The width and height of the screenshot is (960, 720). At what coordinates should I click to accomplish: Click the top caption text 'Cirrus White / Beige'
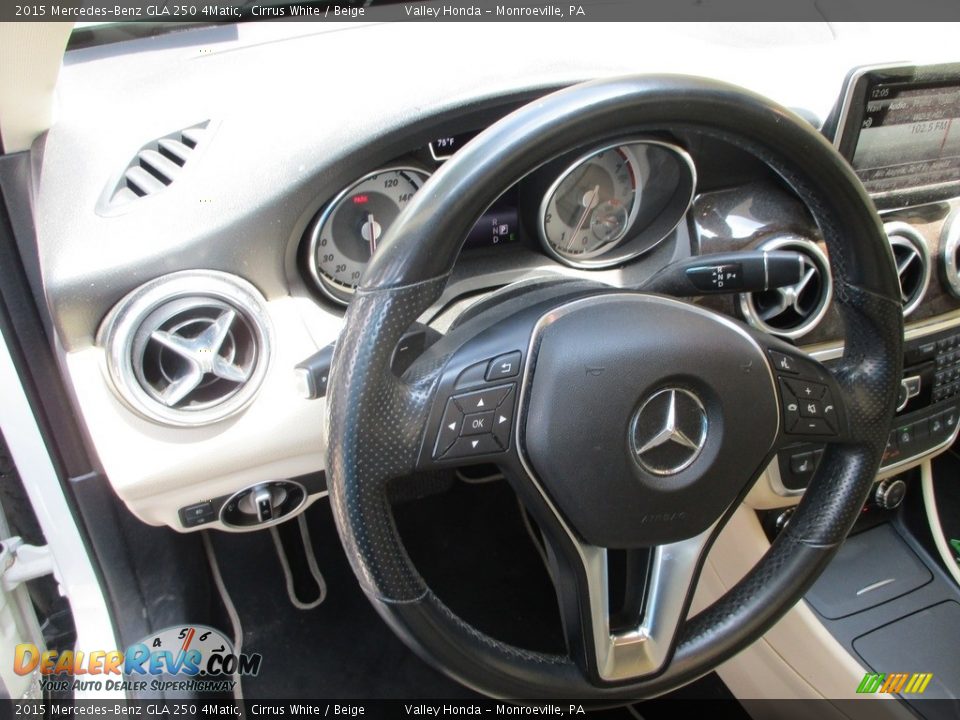pyautogui.click(x=307, y=10)
